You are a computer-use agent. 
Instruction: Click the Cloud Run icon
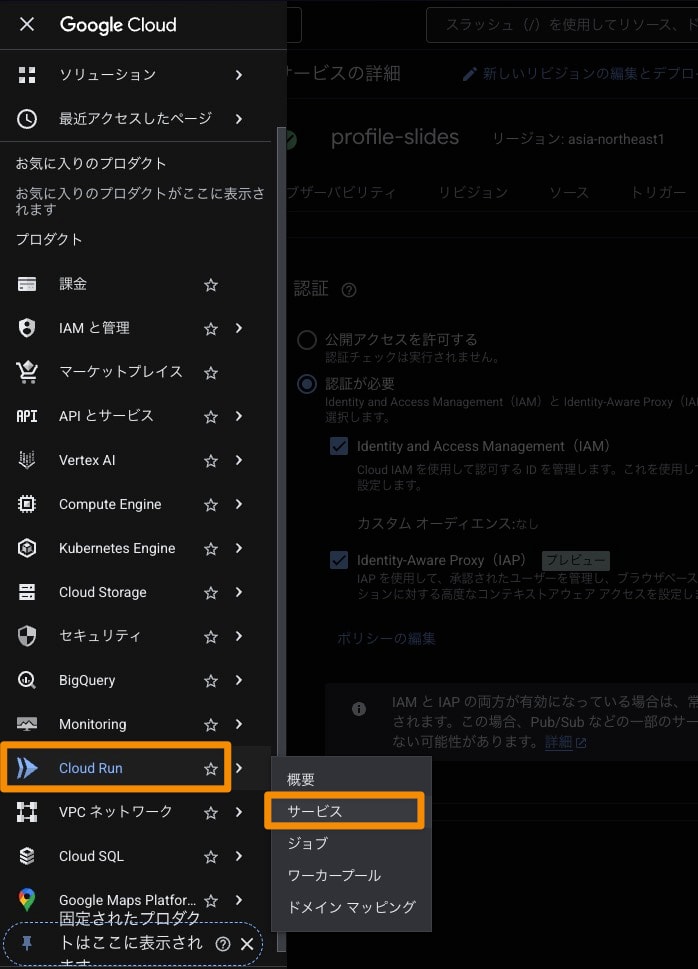27,768
